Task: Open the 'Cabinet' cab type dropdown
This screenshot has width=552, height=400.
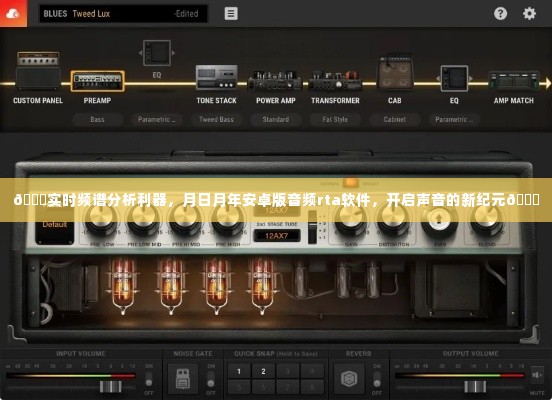Action: point(395,119)
